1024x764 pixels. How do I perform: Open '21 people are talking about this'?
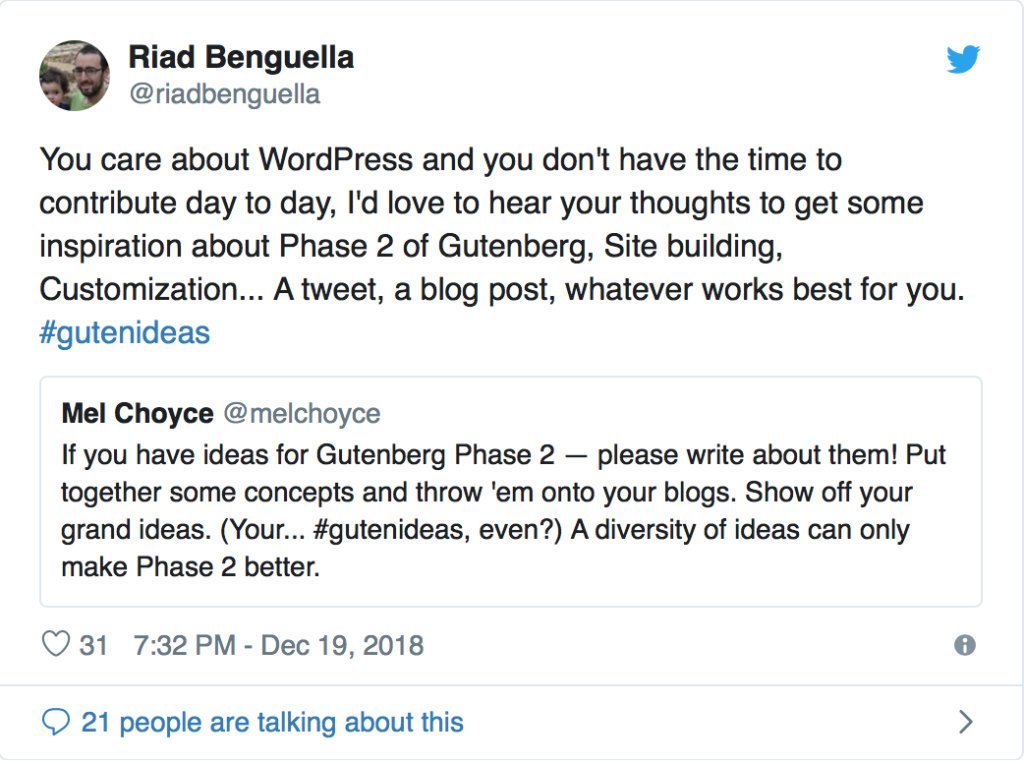point(272,722)
